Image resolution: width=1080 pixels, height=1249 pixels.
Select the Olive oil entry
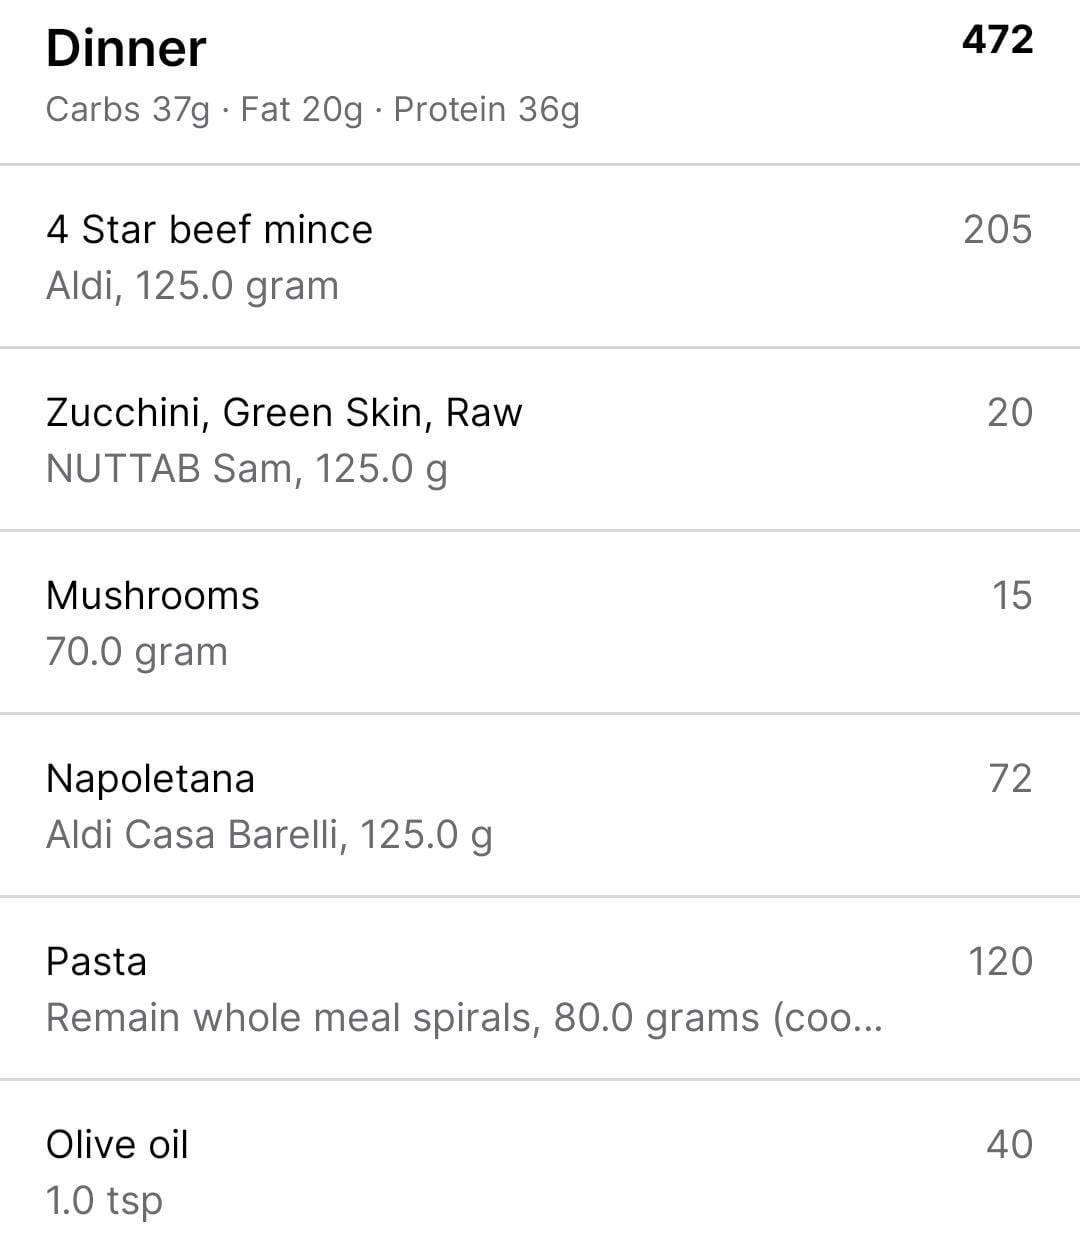pyautogui.click(x=540, y=1166)
